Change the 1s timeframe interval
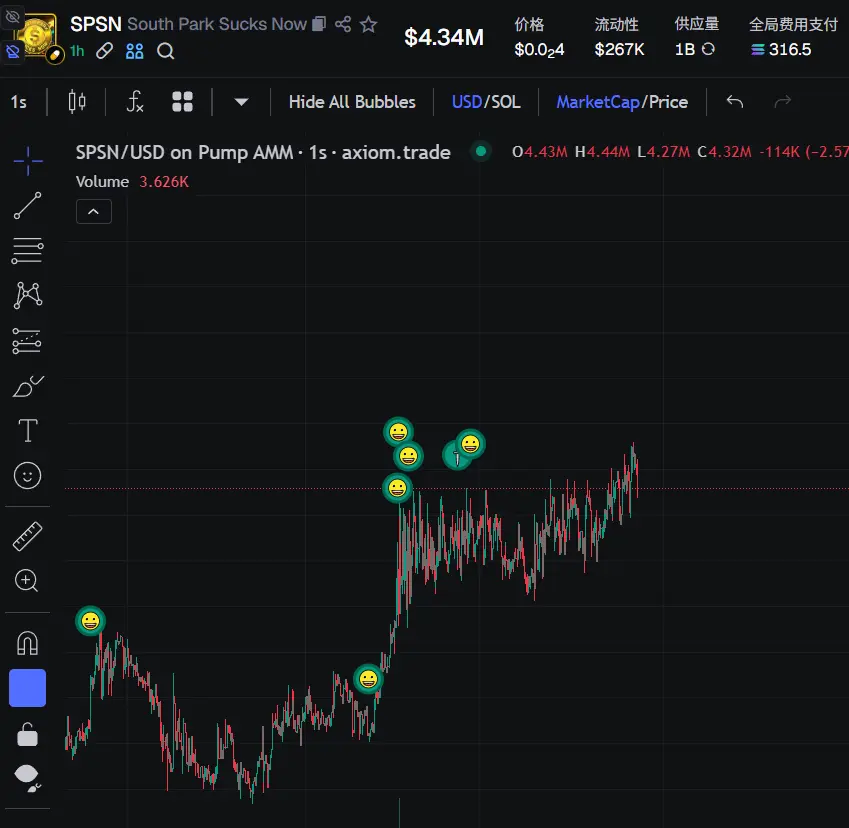 click(x=19, y=102)
